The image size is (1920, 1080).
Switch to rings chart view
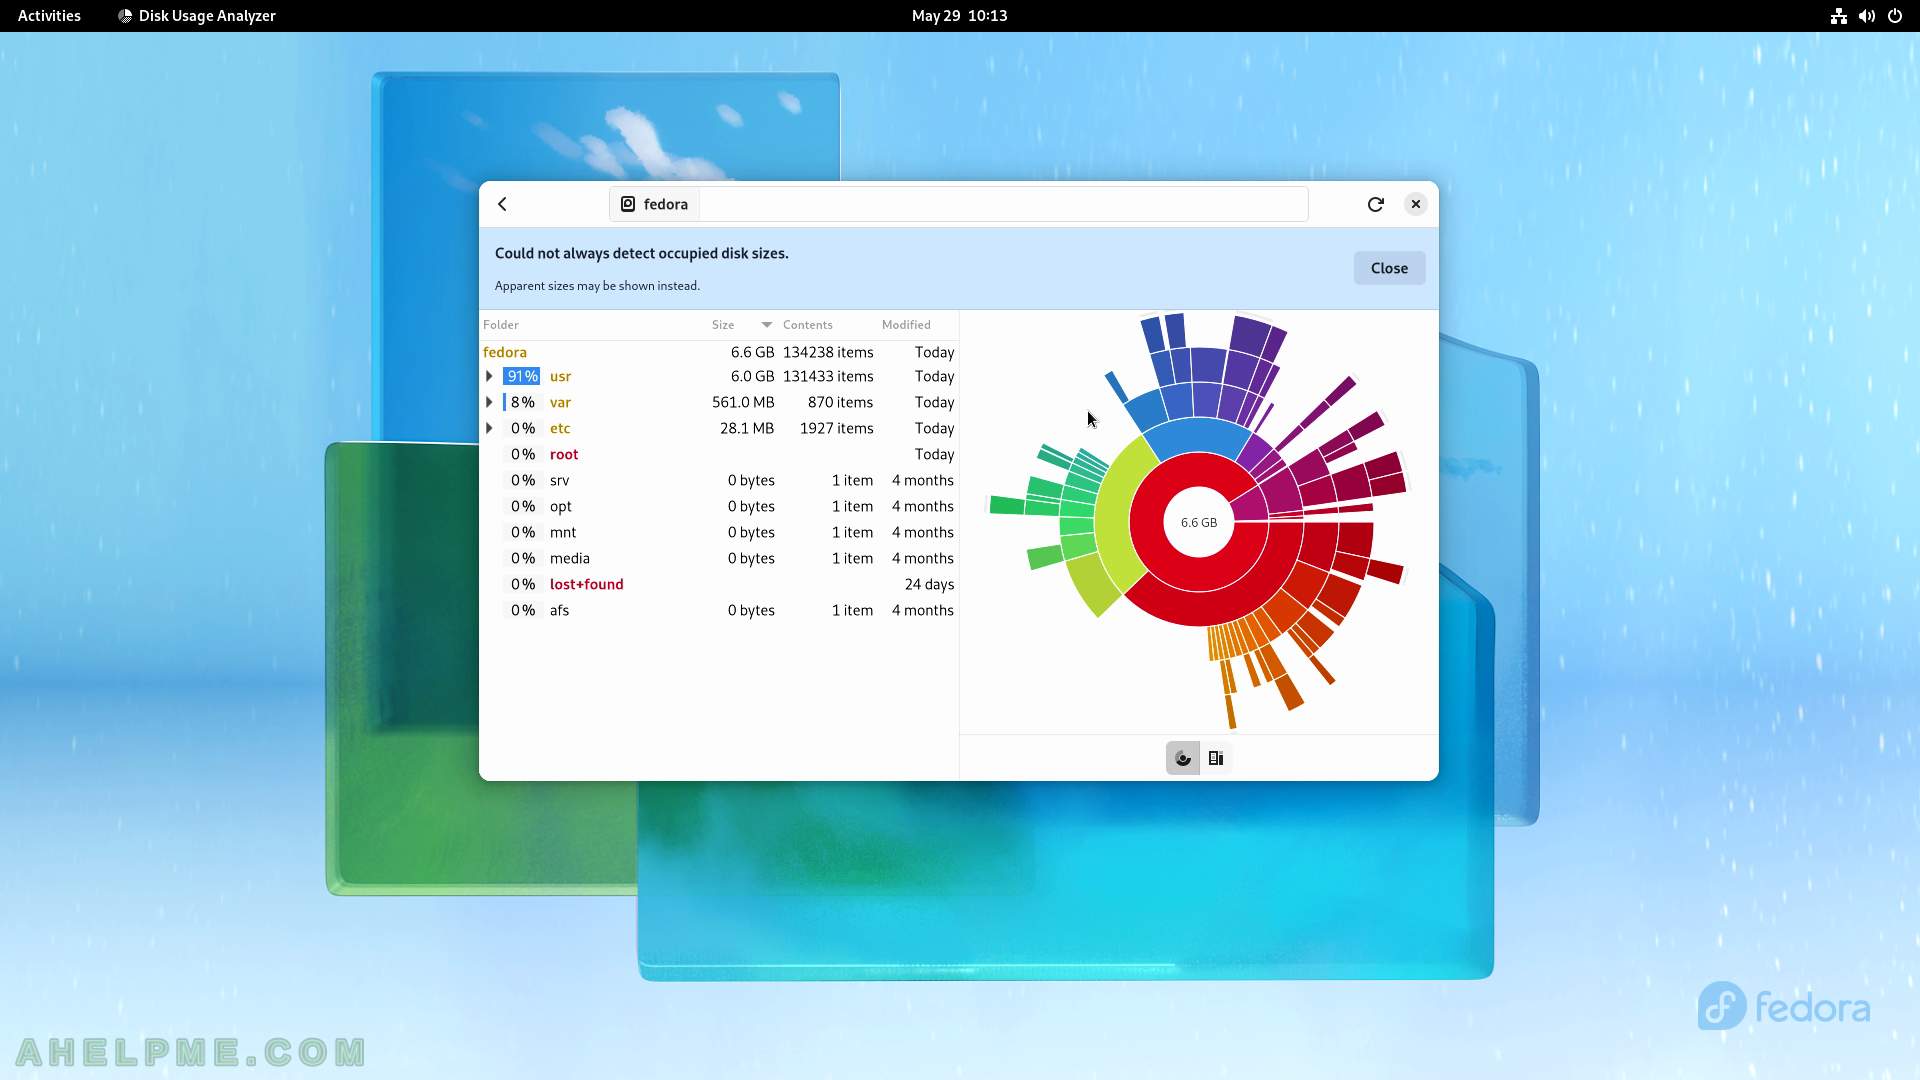coord(1183,758)
